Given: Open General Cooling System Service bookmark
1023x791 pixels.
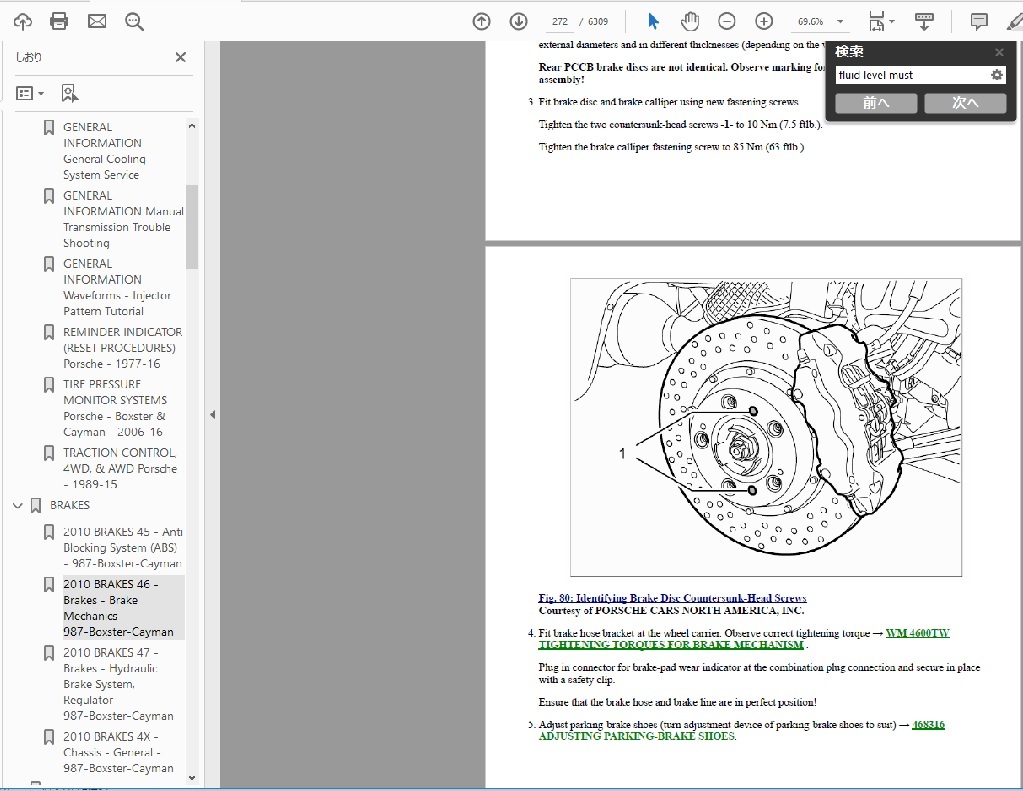Looking at the screenshot, I should coord(104,151).
